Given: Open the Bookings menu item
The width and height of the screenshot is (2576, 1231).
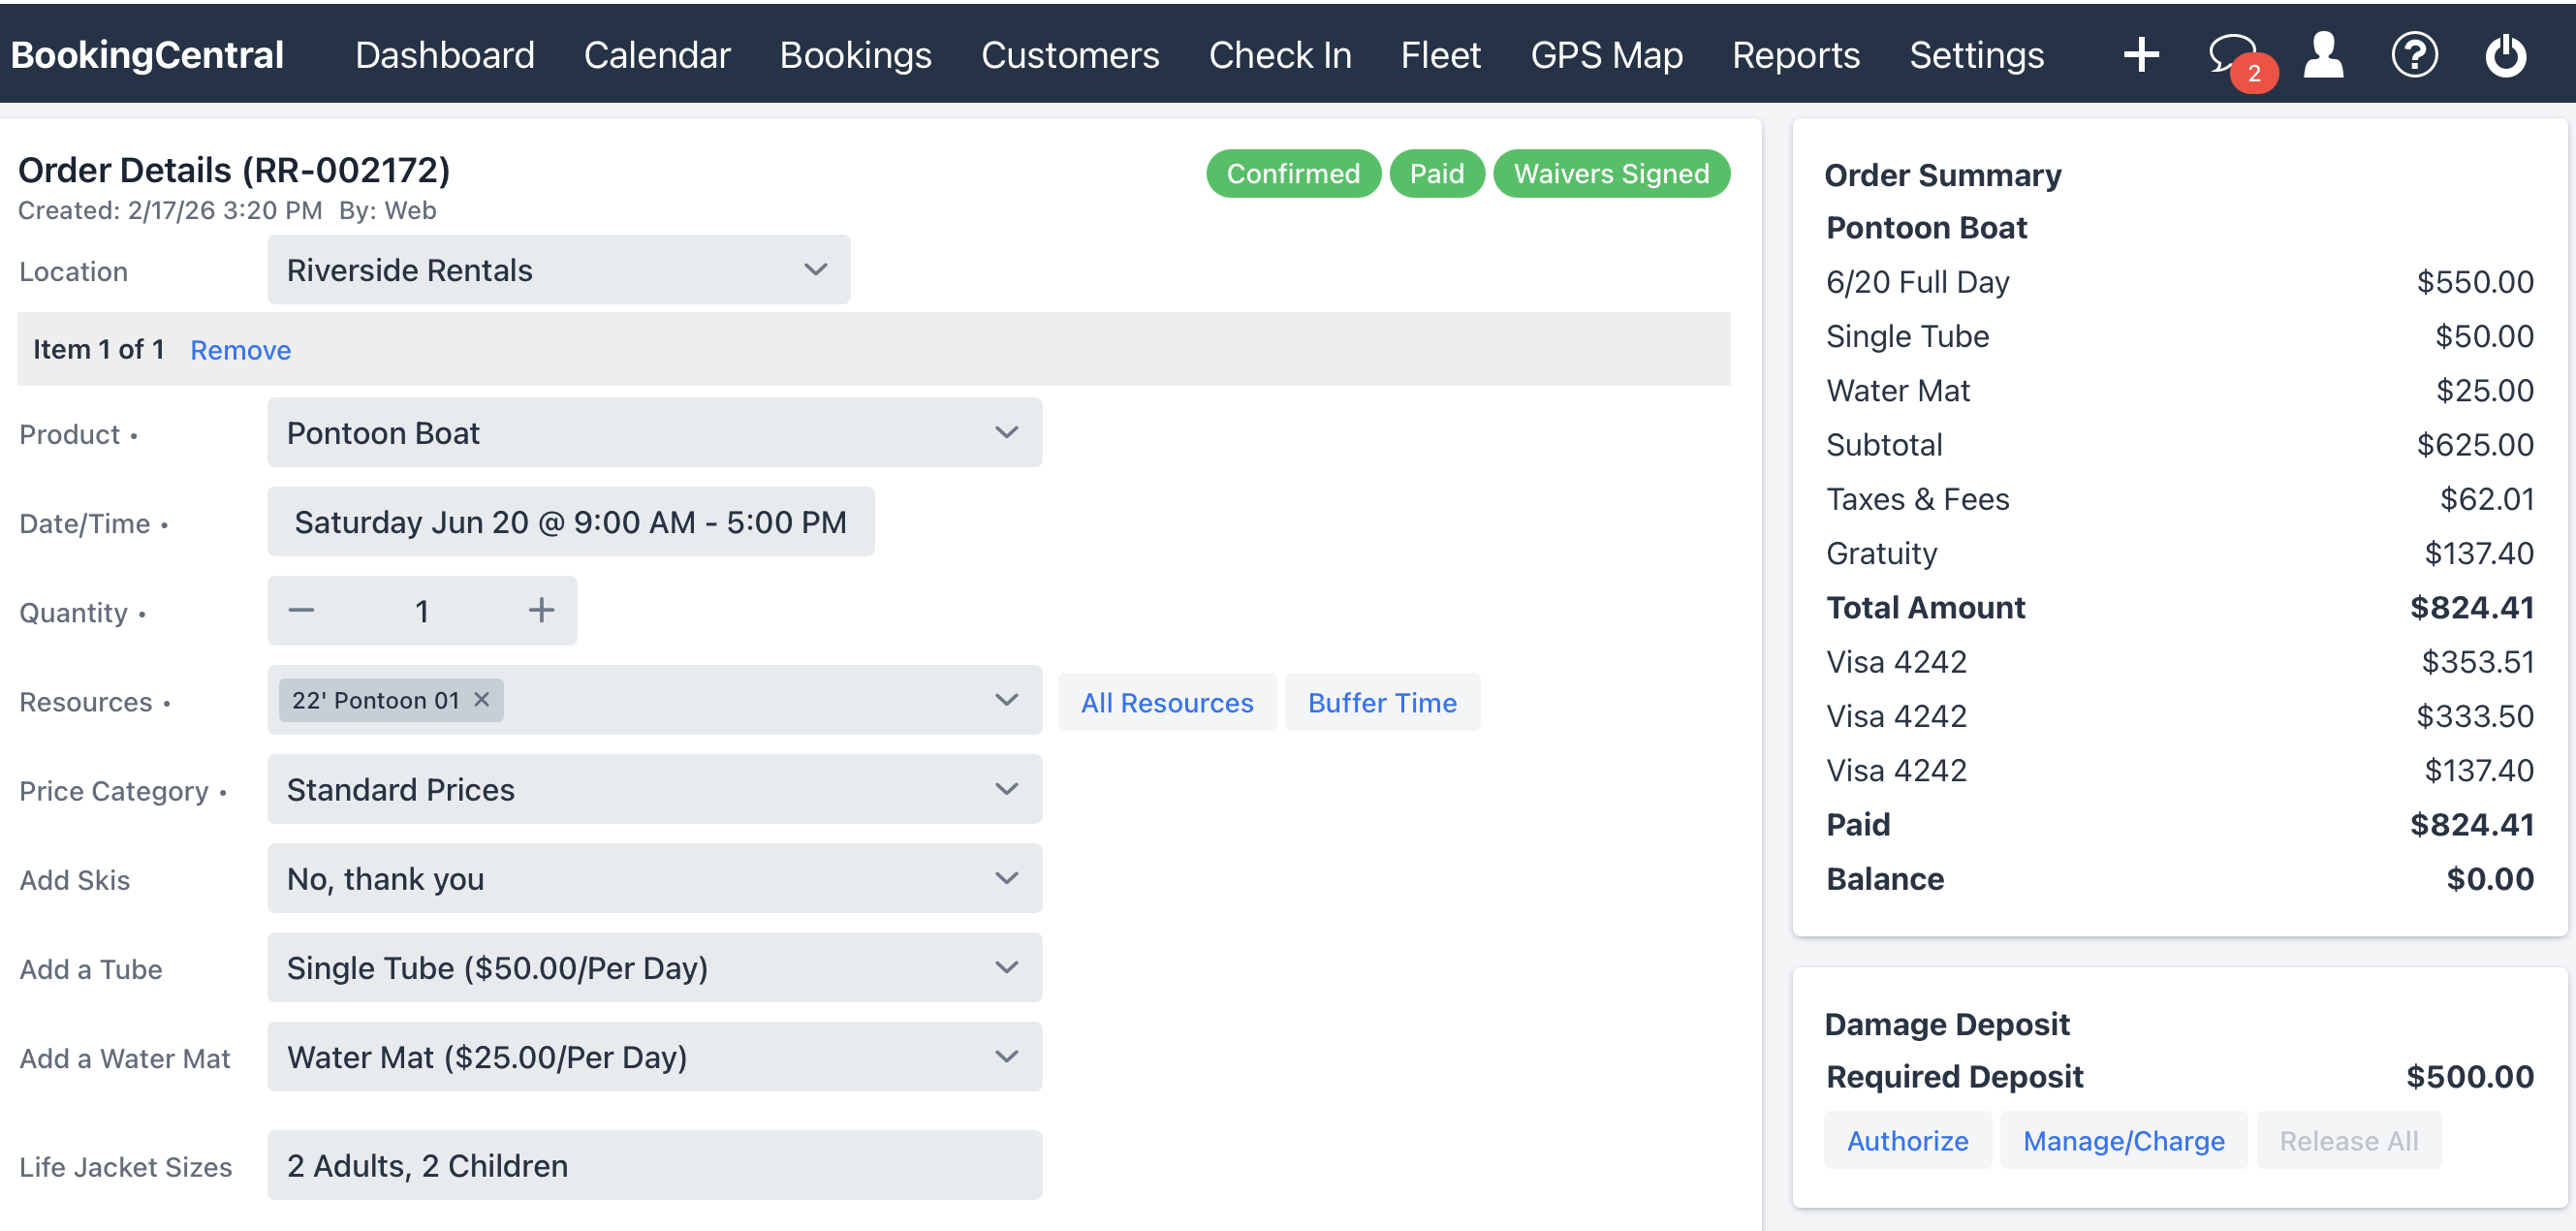Looking at the screenshot, I should click(x=855, y=55).
